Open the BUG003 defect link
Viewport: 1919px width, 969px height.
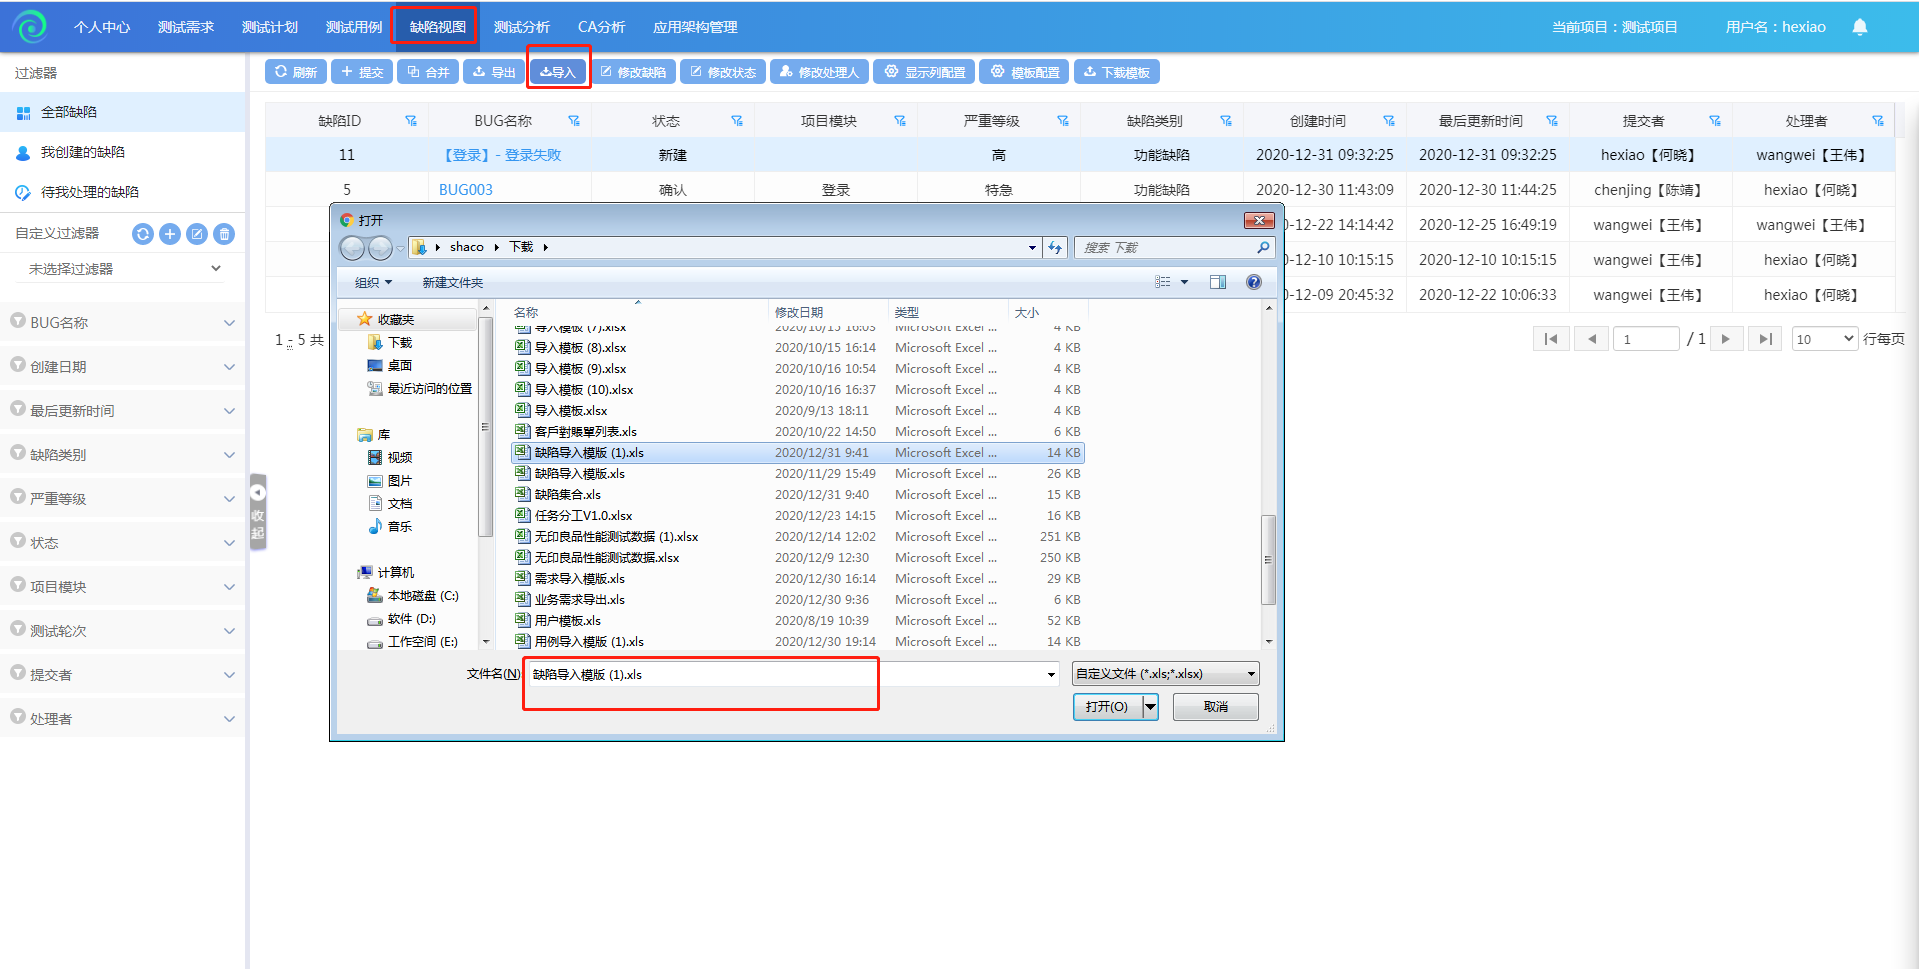[465, 190]
